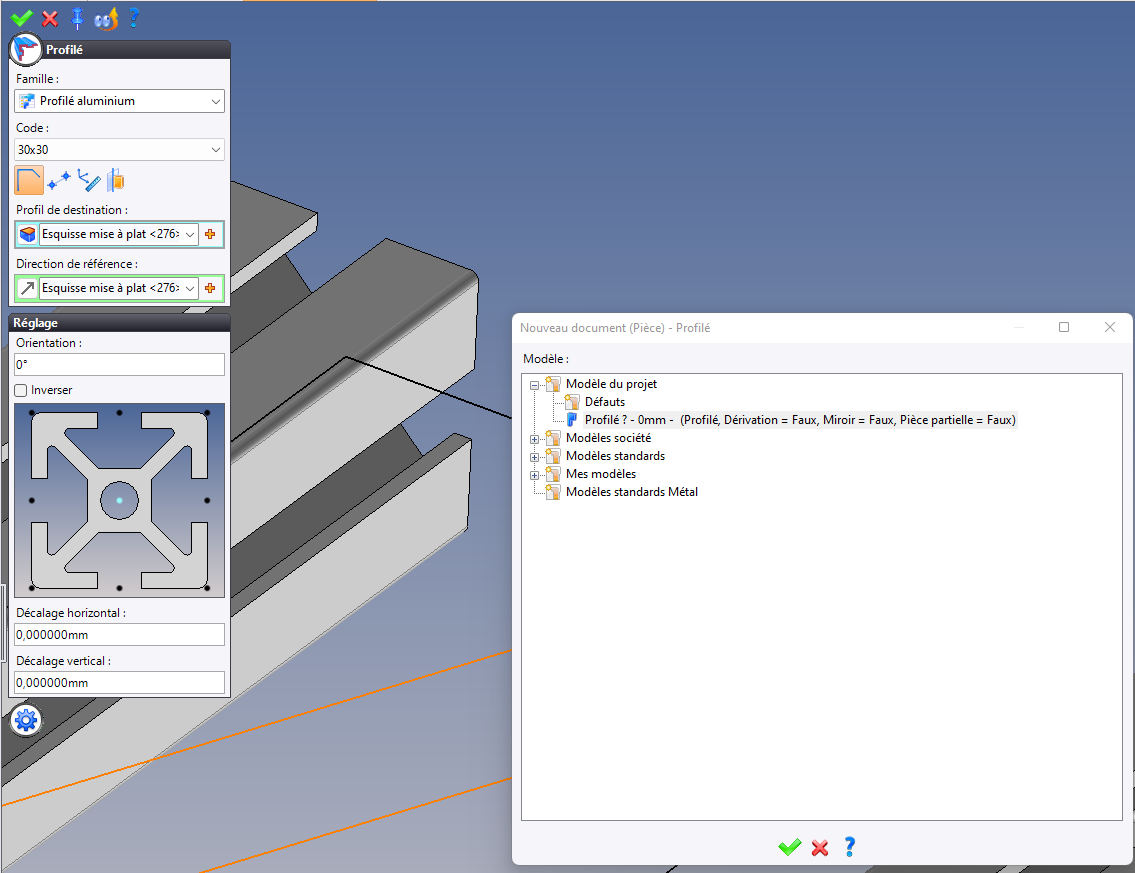1135x873 pixels.
Task: Select the Profilé ? - 0mm template item
Action: point(800,420)
